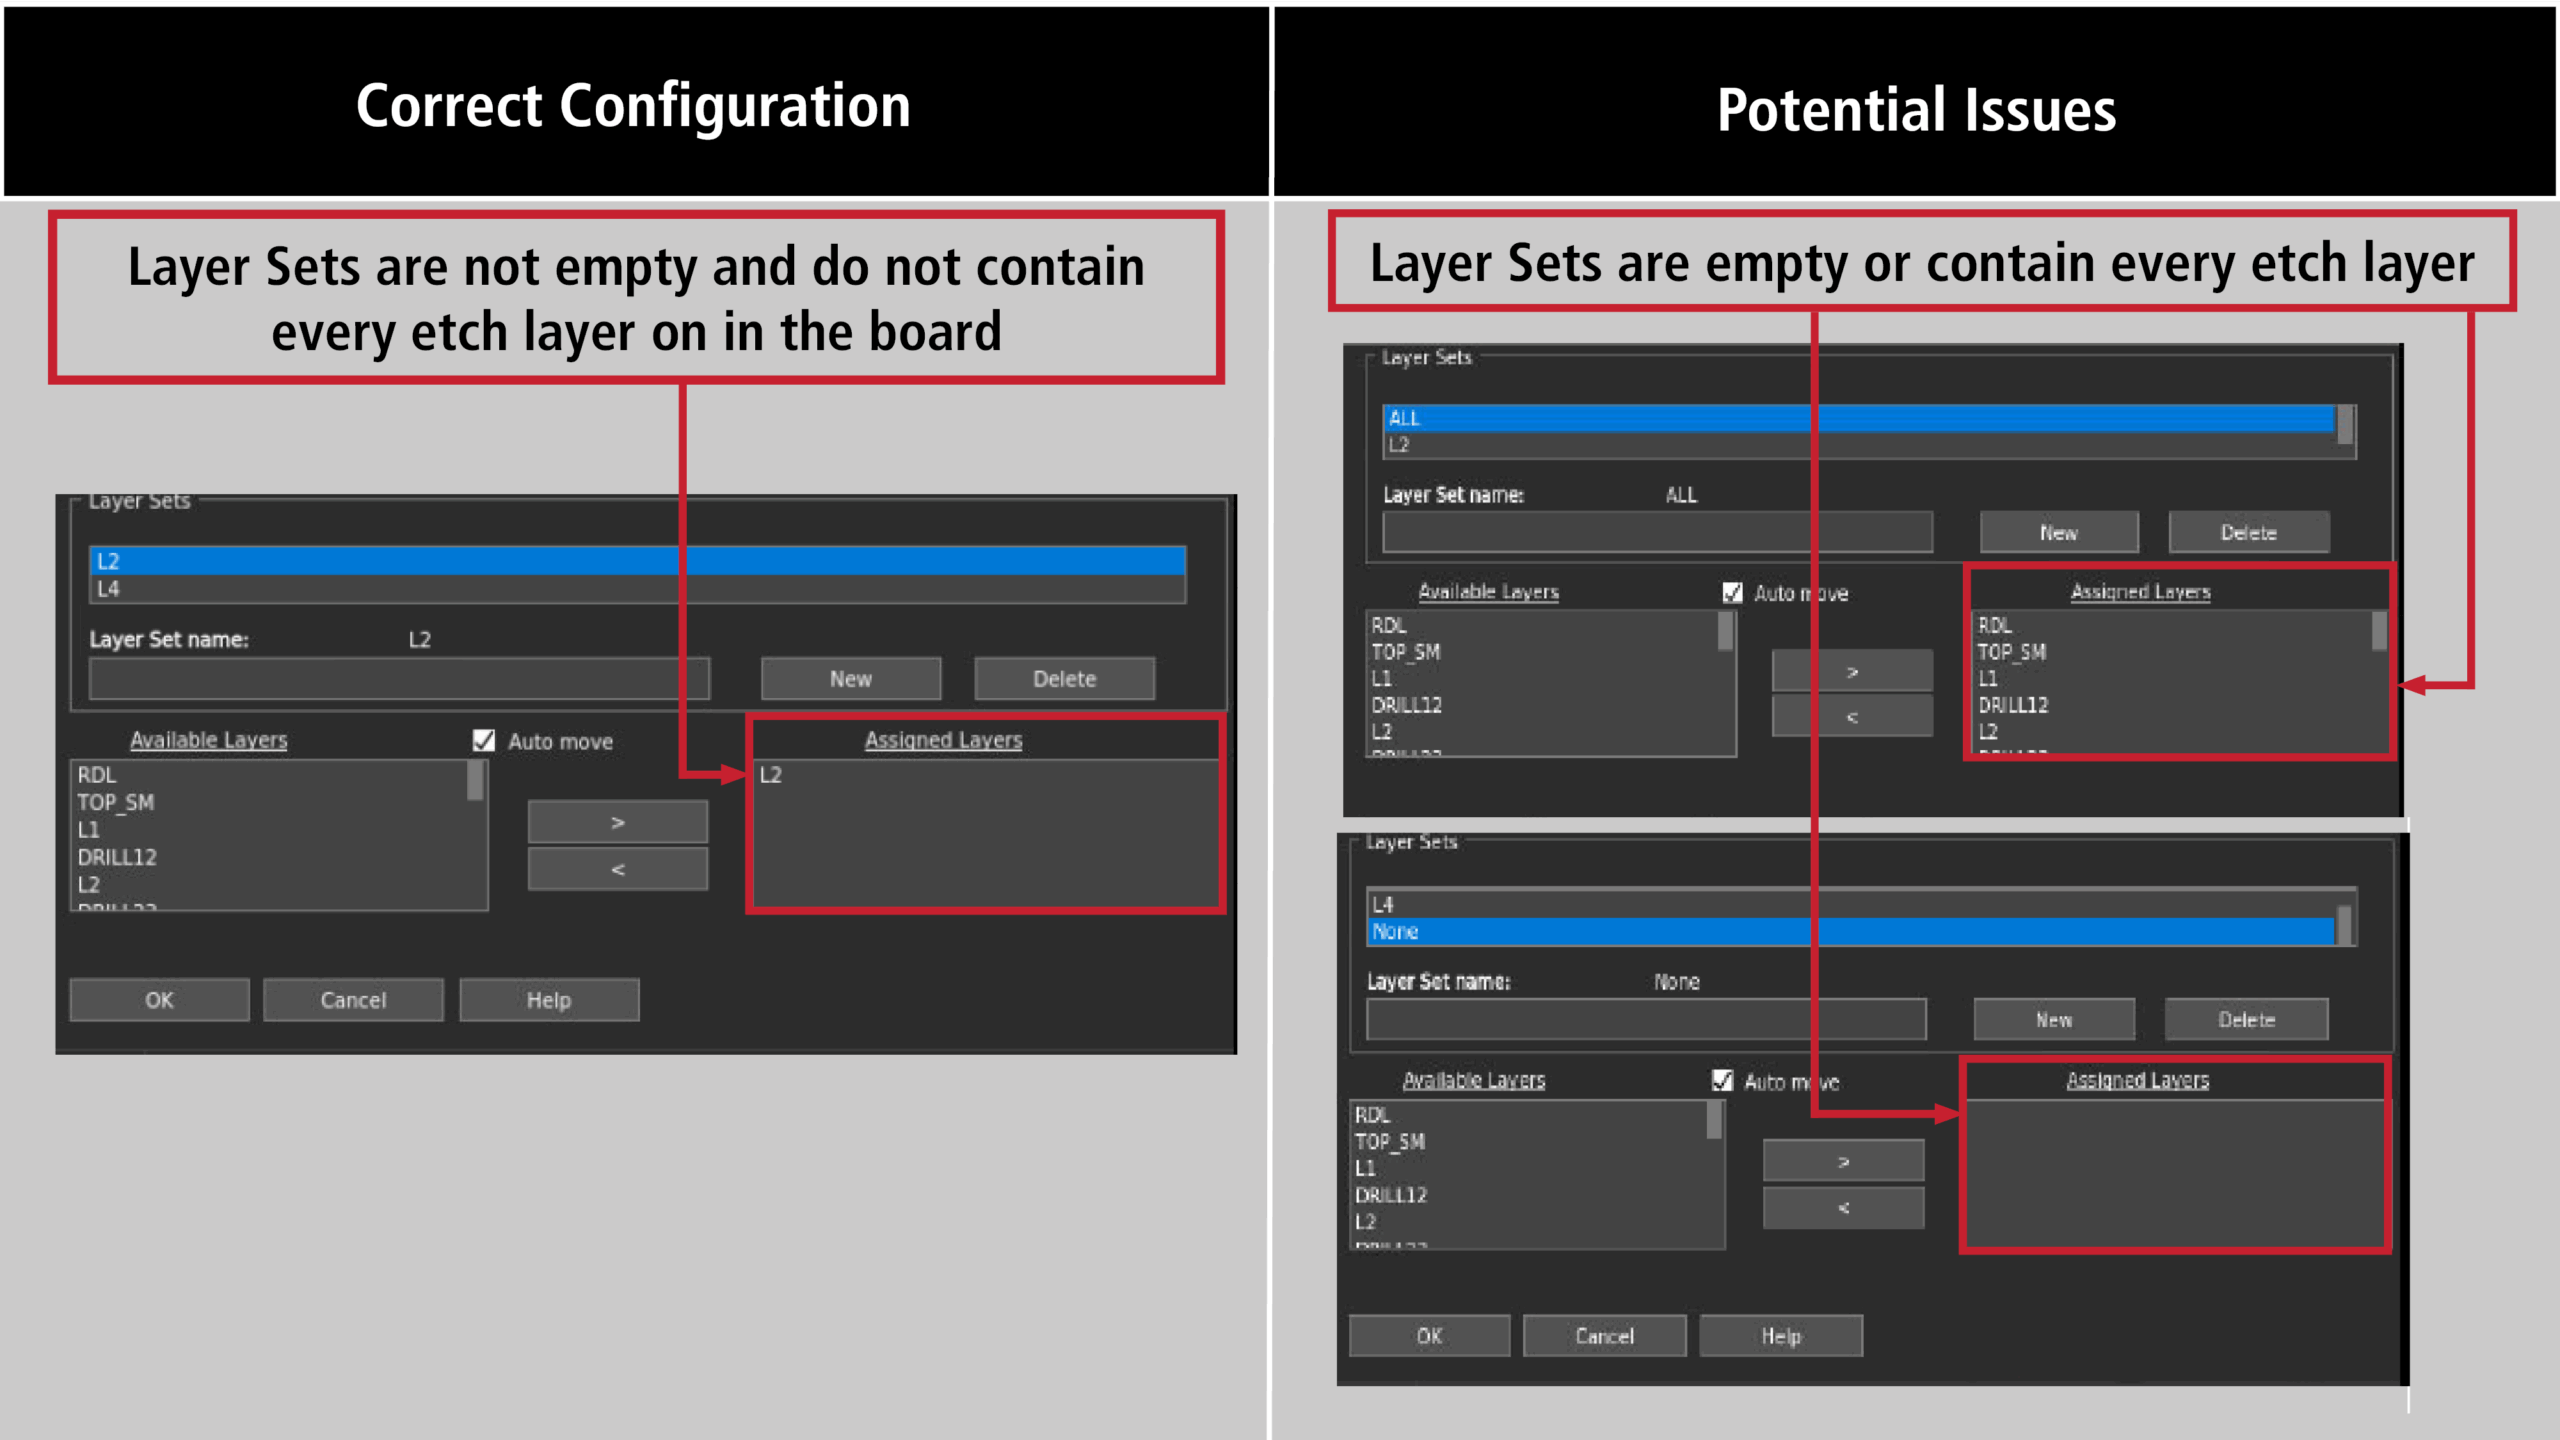Select DRILL12 in the Correct Configuration Available Layers list

118,857
